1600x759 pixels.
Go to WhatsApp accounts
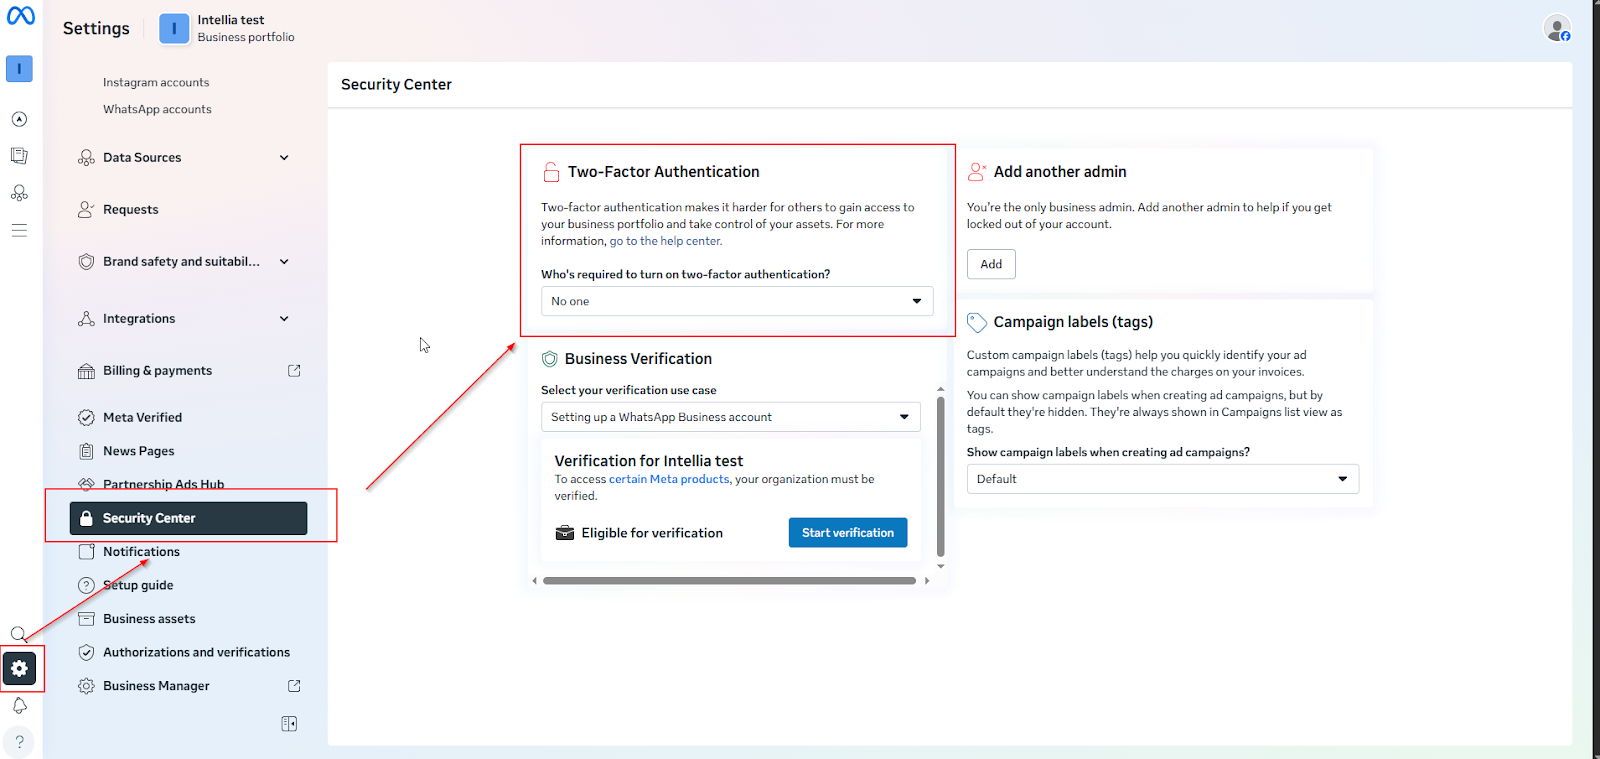(157, 110)
